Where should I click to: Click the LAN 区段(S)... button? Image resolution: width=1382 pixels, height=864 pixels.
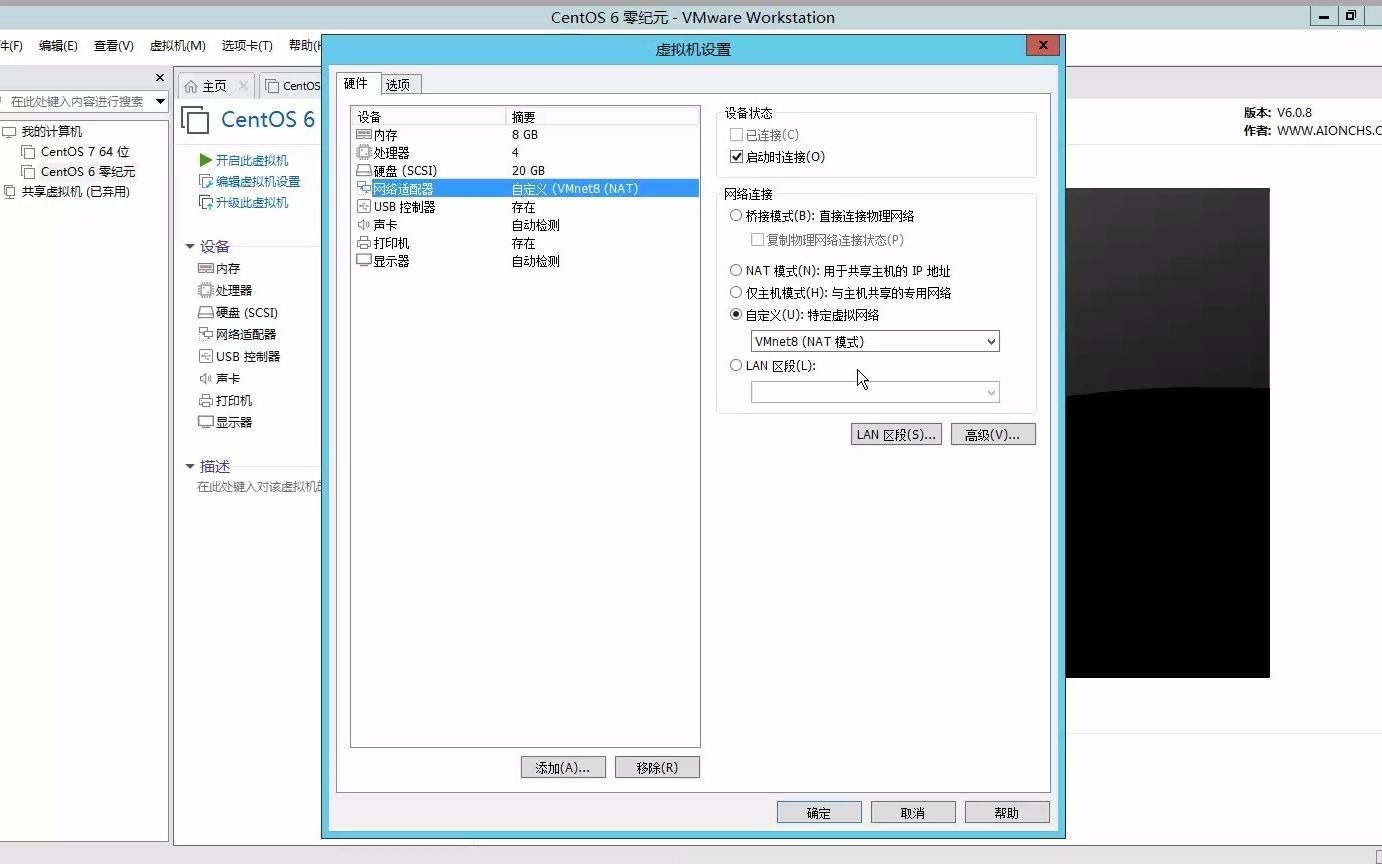pyautogui.click(x=896, y=435)
